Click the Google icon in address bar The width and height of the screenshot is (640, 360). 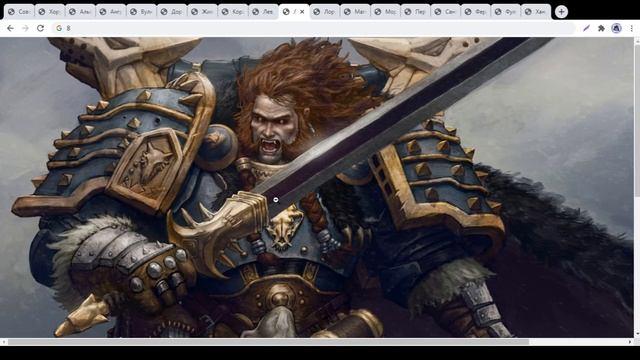point(59,28)
